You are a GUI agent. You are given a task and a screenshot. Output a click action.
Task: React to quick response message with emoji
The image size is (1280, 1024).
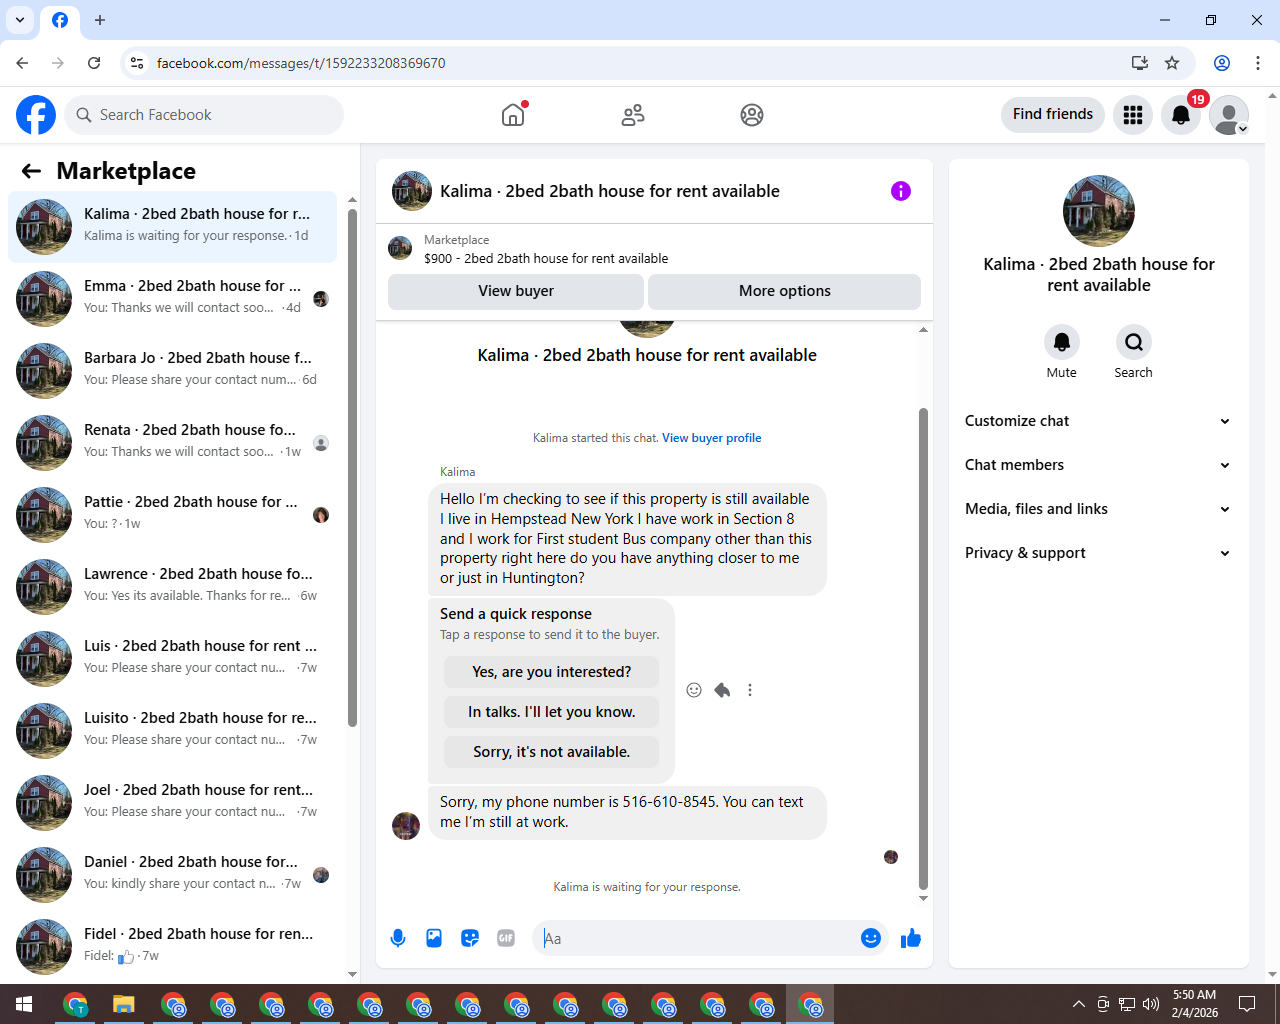[694, 690]
